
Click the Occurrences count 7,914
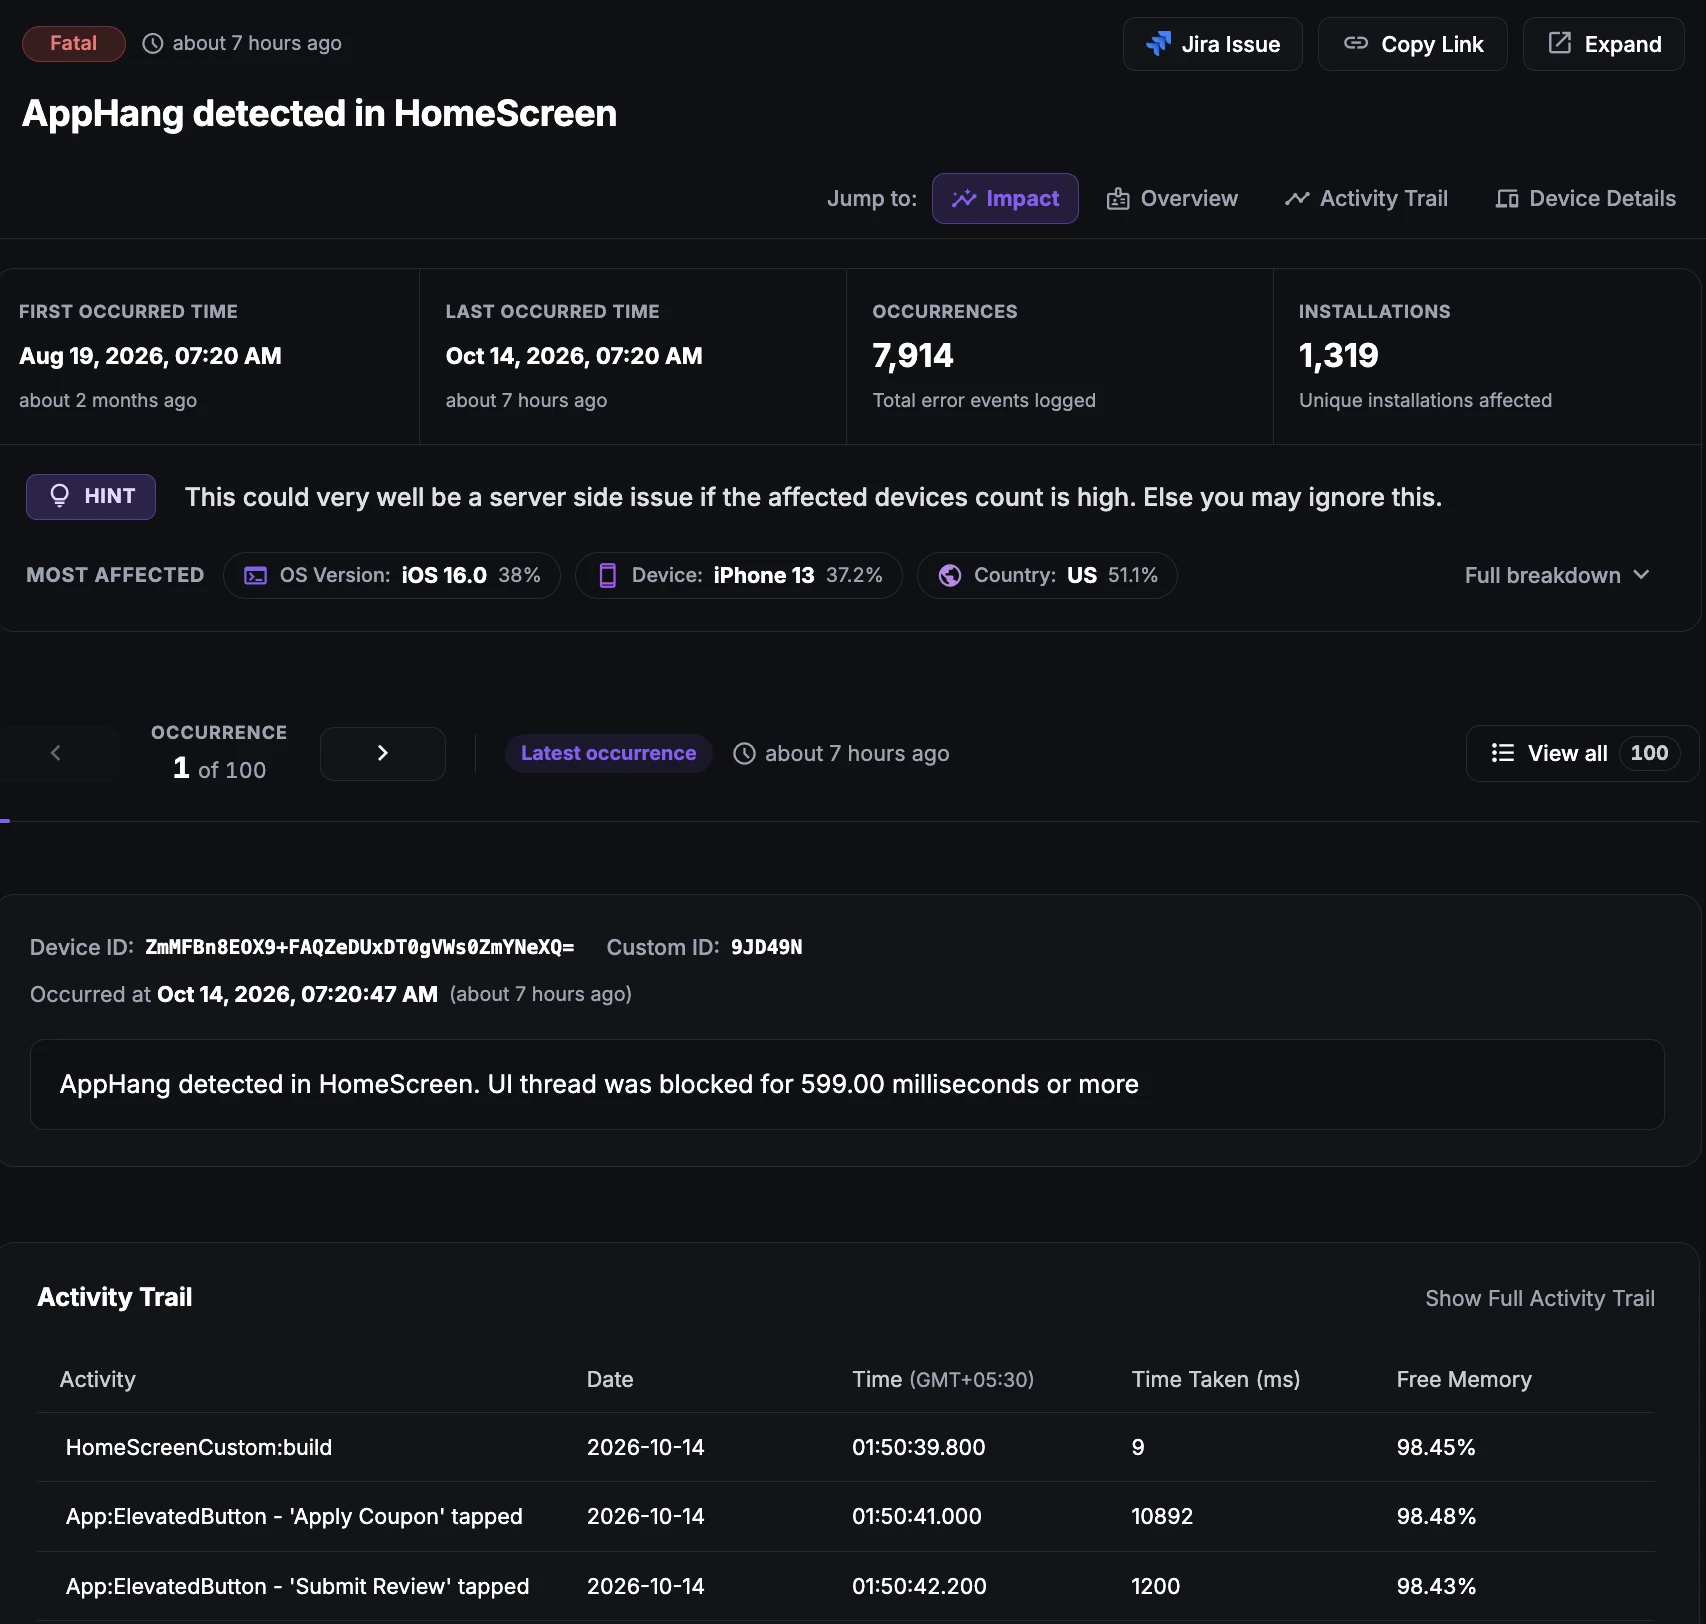coord(913,355)
